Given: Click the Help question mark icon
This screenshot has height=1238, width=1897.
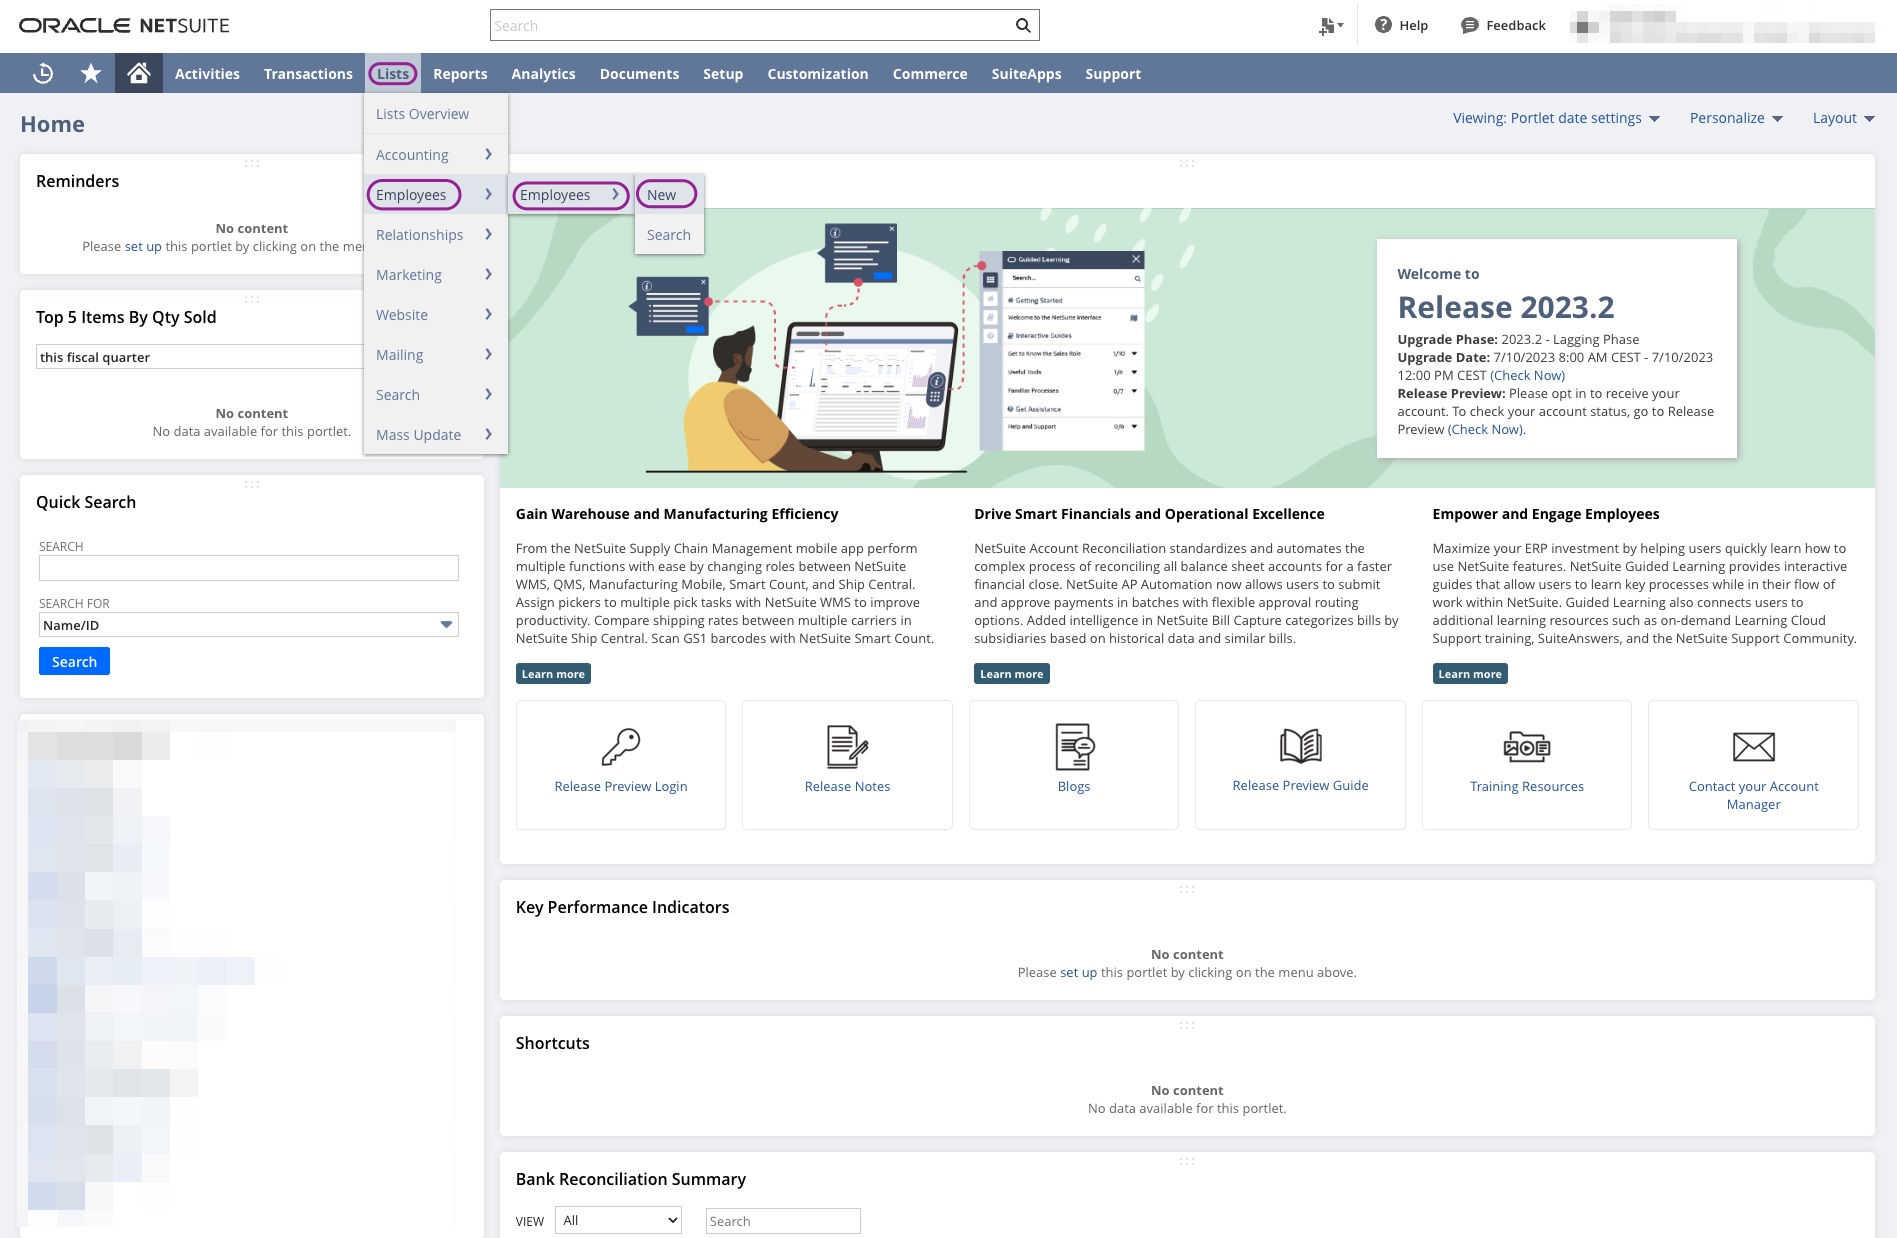Looking at the screenshot, I should (1383, 25).
